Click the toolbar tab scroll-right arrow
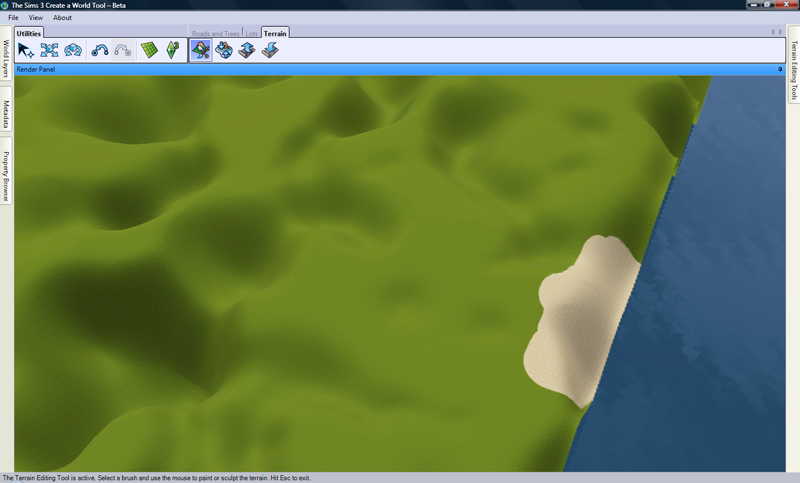 (781, 32)
